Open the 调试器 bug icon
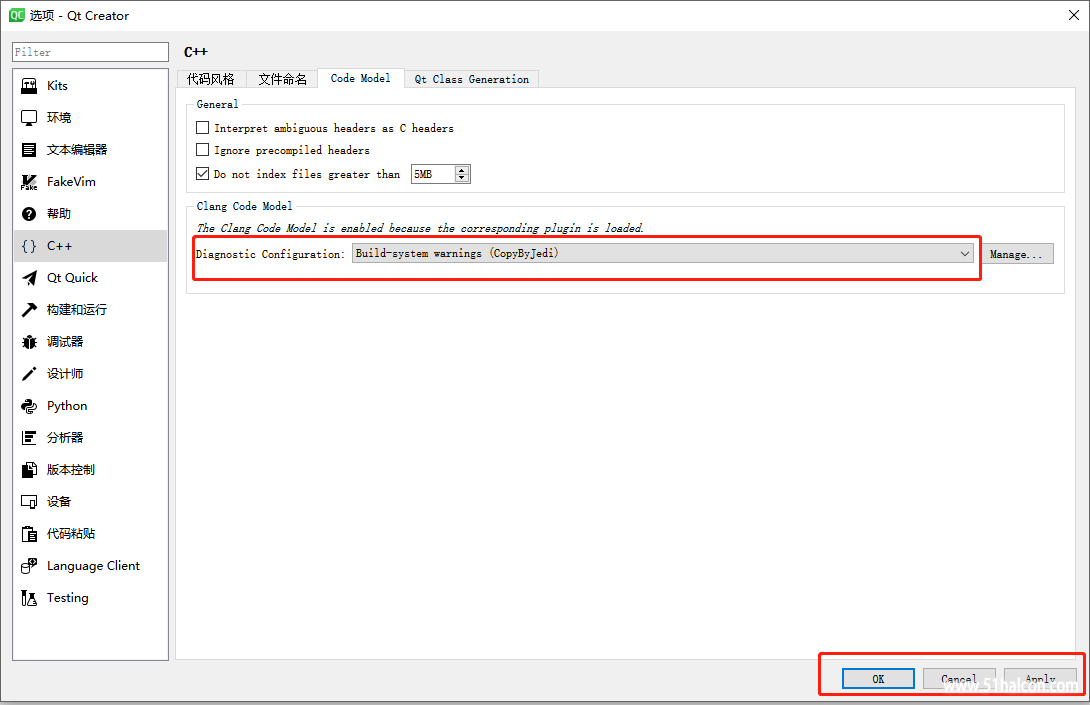Image resolution: width=1090 pixels, height=705 pixels. click(x=29, y=341)
